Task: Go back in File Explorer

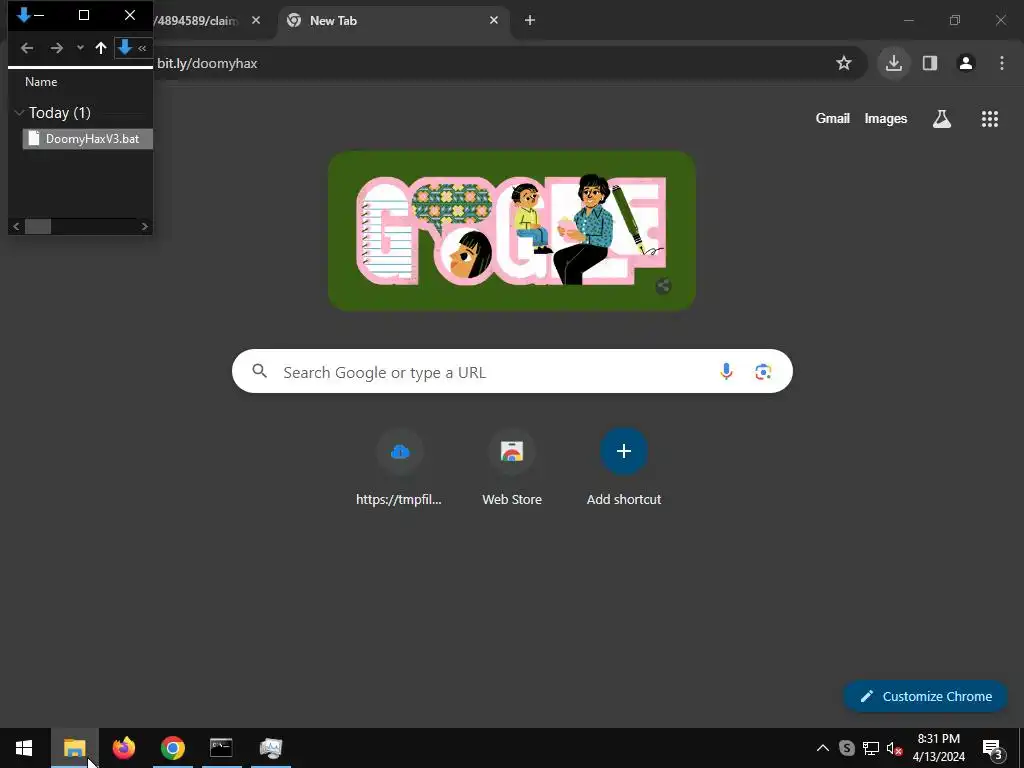Action: click(27, 48)
